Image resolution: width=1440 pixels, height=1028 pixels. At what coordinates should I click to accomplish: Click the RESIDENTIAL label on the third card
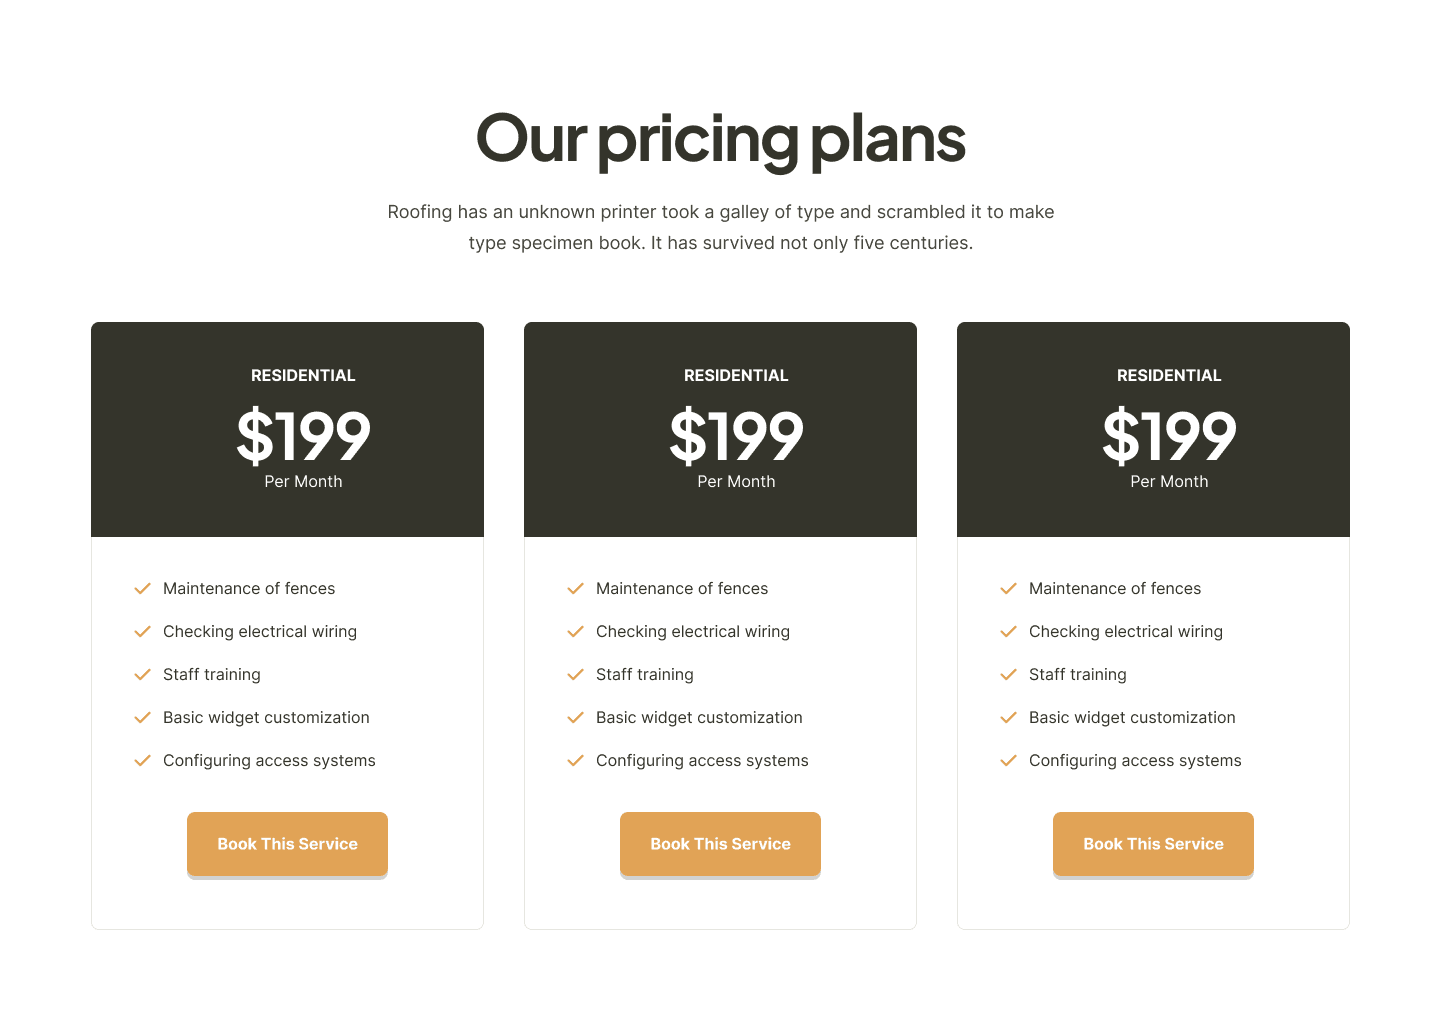(1169, 375)
